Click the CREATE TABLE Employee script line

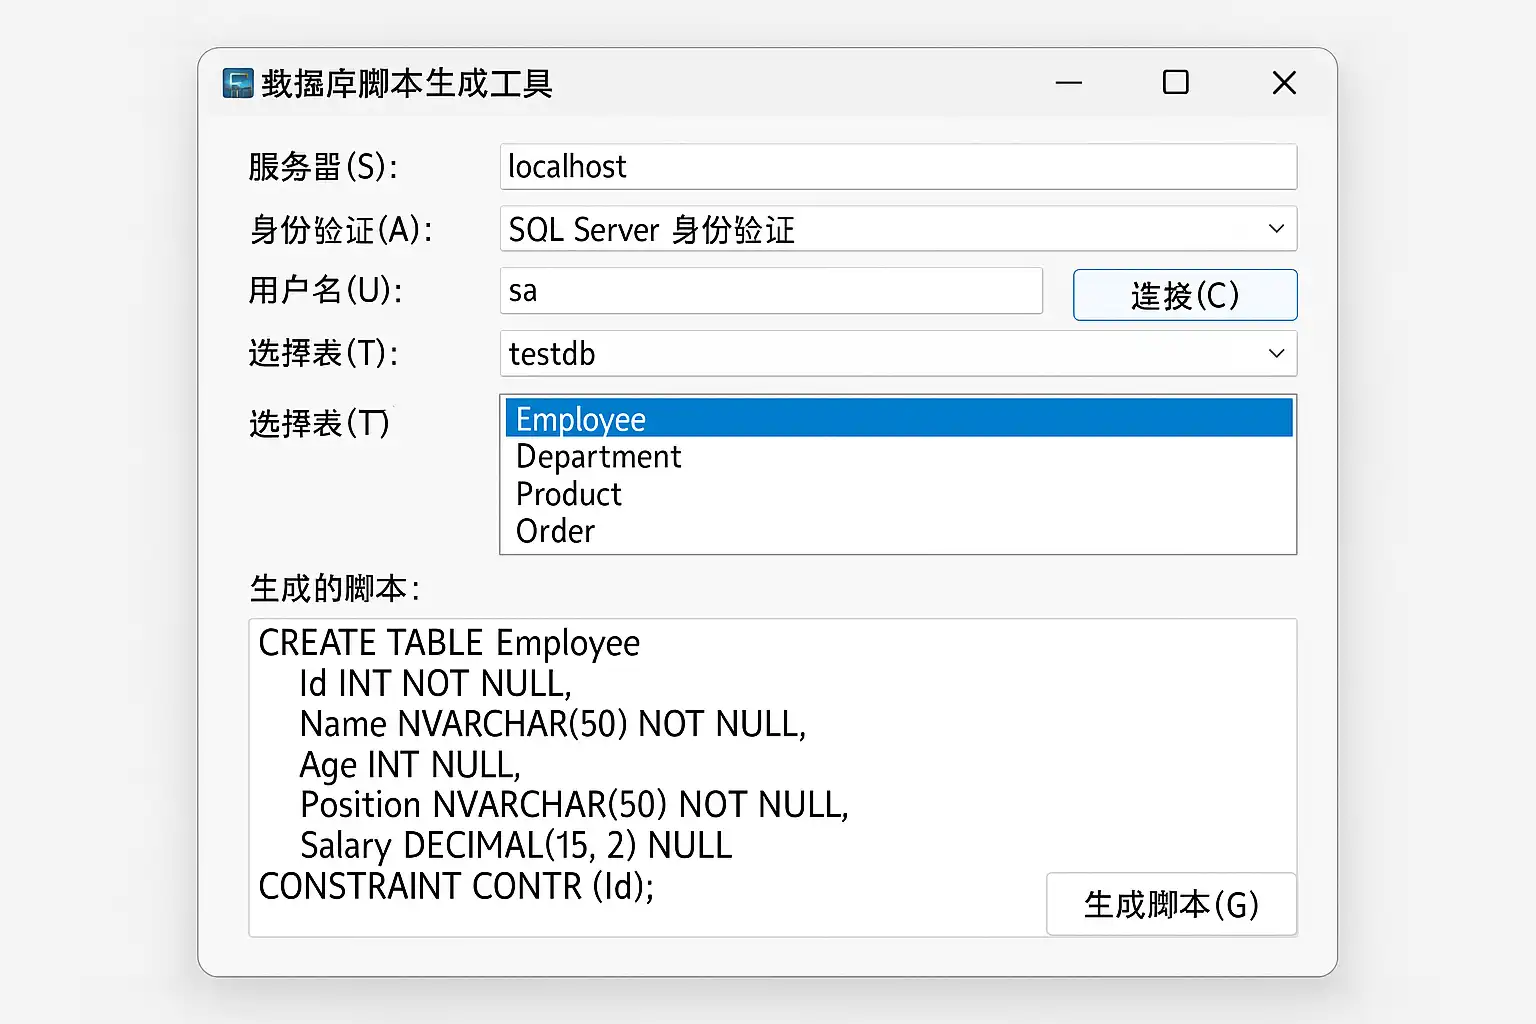point(449,643)
